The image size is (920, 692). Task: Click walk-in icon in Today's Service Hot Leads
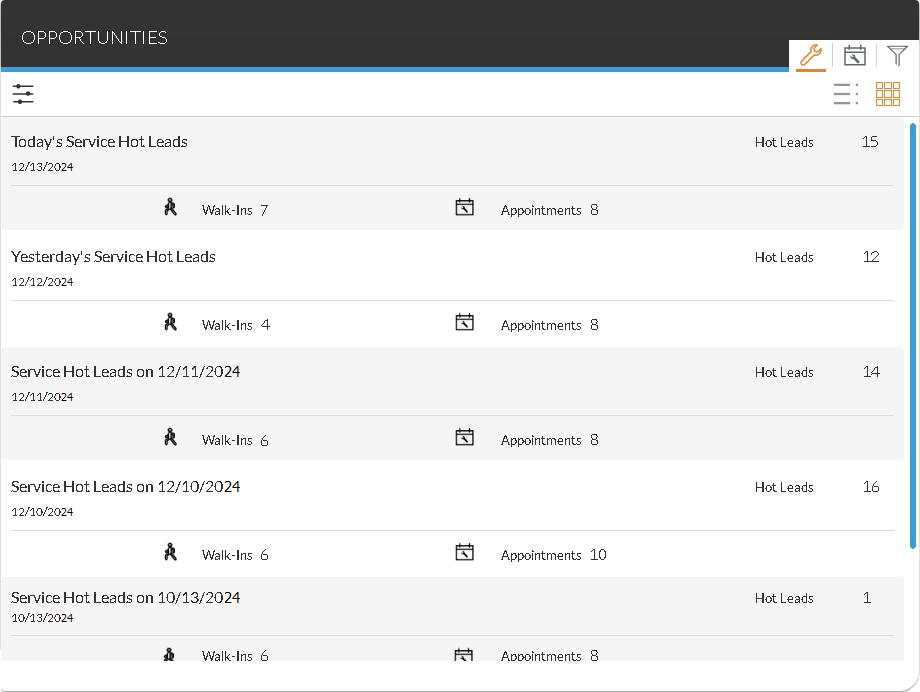coord(170,208)
